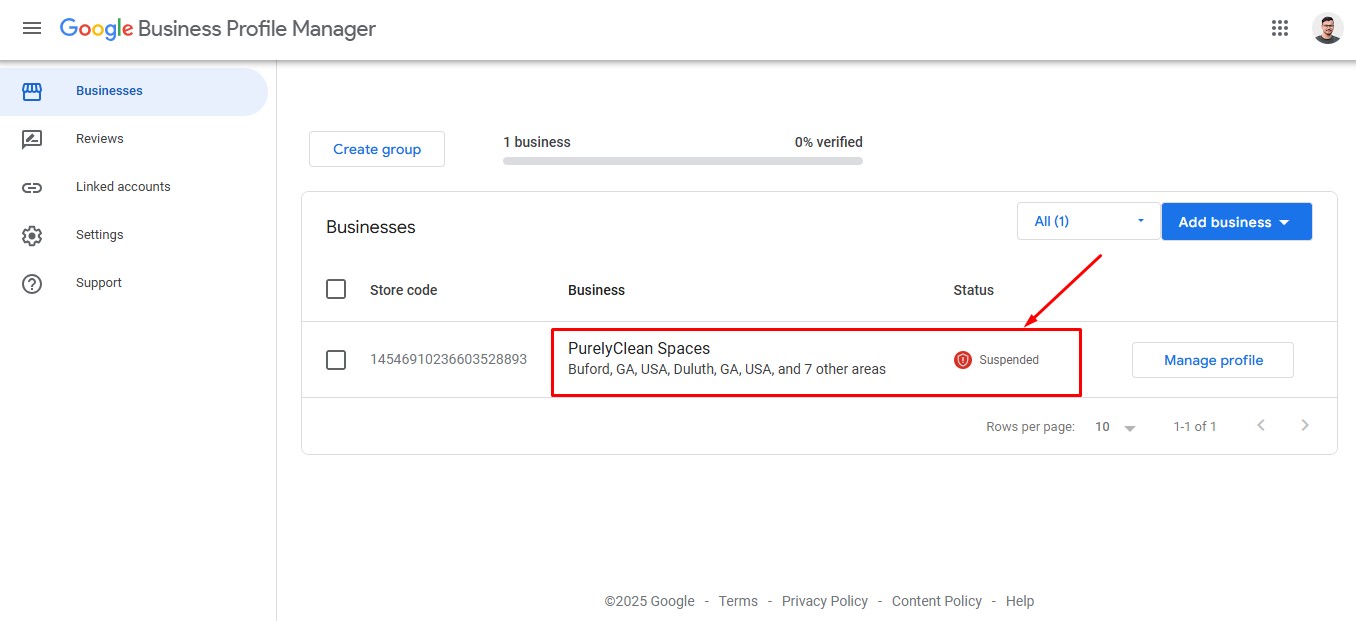Viewport: 1356px width, 621px height.
Task: Open the Google apps grid
Action: coord(1280,28)
